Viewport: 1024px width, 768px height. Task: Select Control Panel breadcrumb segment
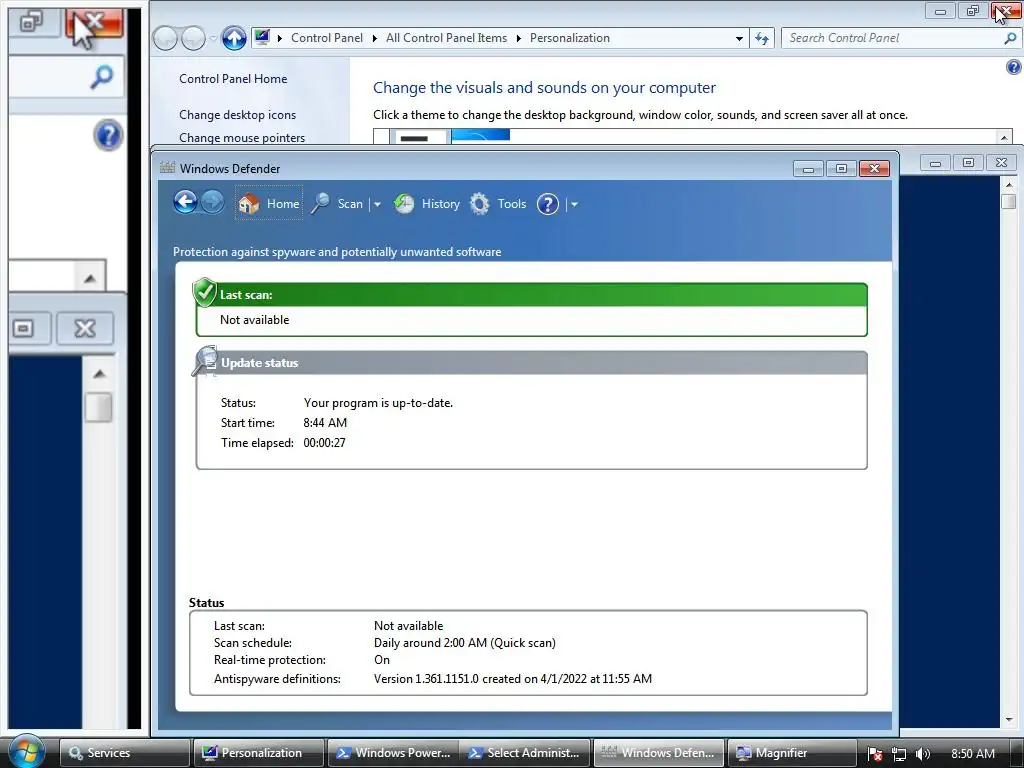coord(327,38)
